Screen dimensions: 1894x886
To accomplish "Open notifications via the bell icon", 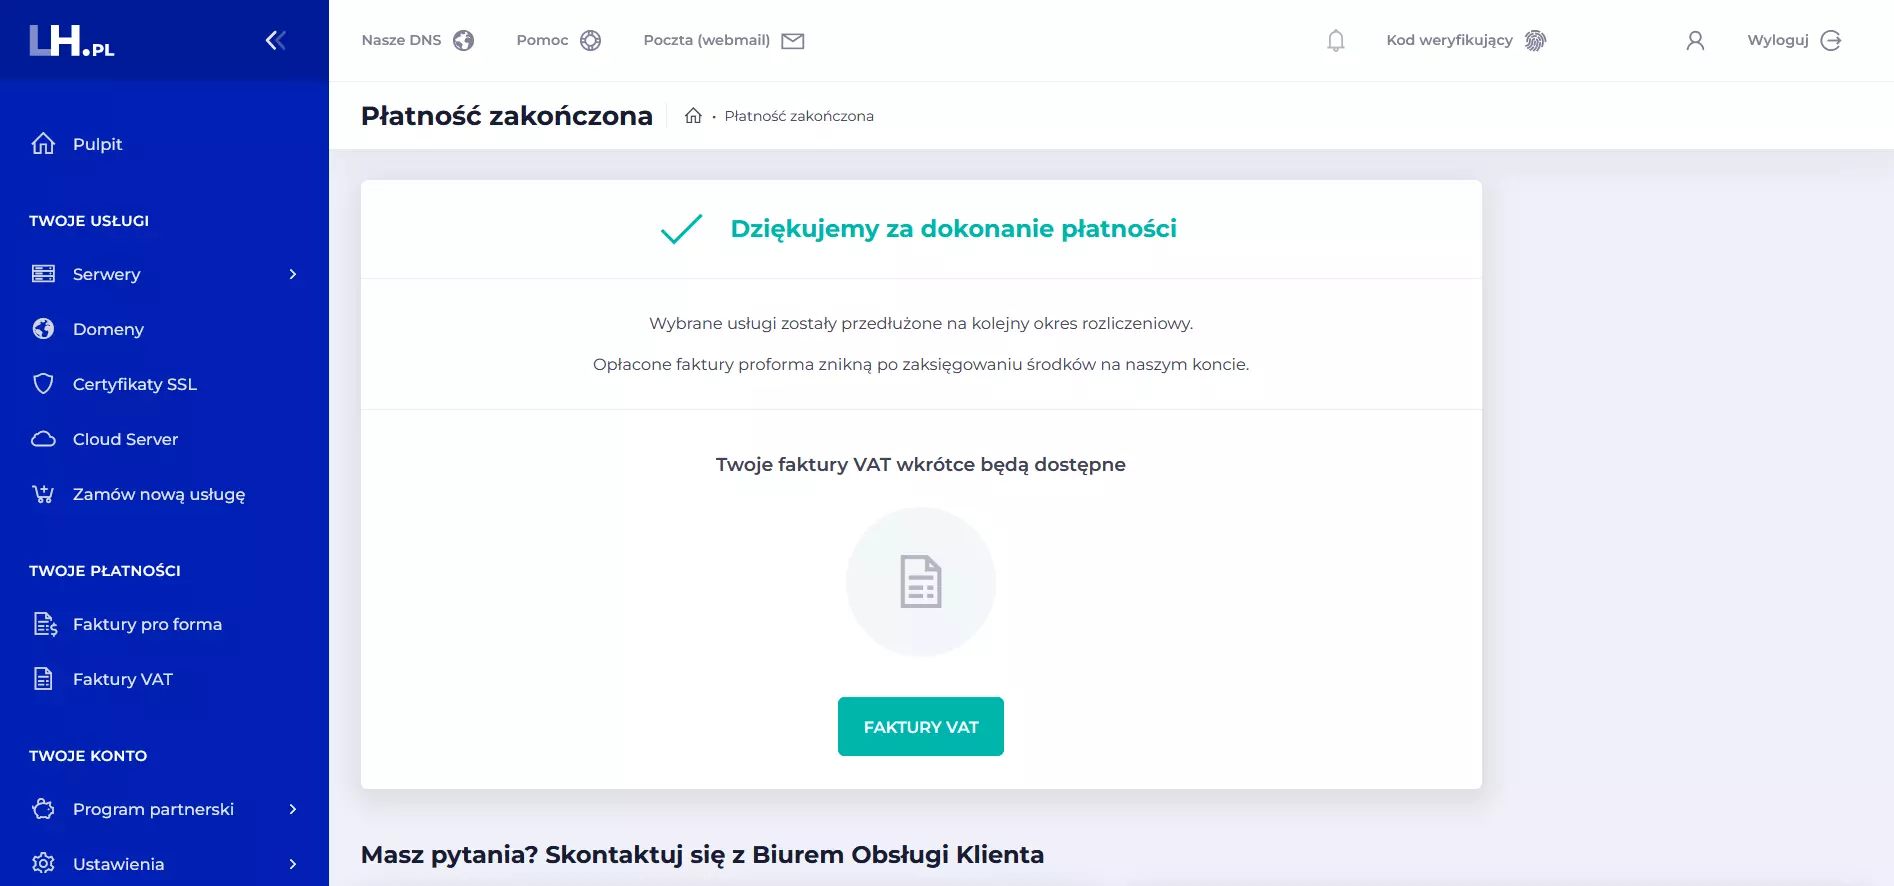I will coord(1336,40).
